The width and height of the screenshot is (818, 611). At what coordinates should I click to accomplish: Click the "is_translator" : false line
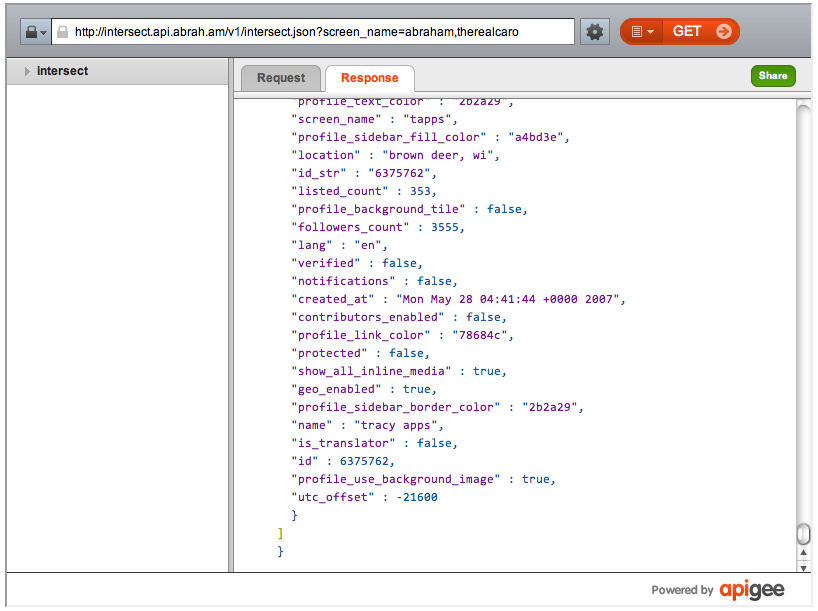tap(374, 444)
